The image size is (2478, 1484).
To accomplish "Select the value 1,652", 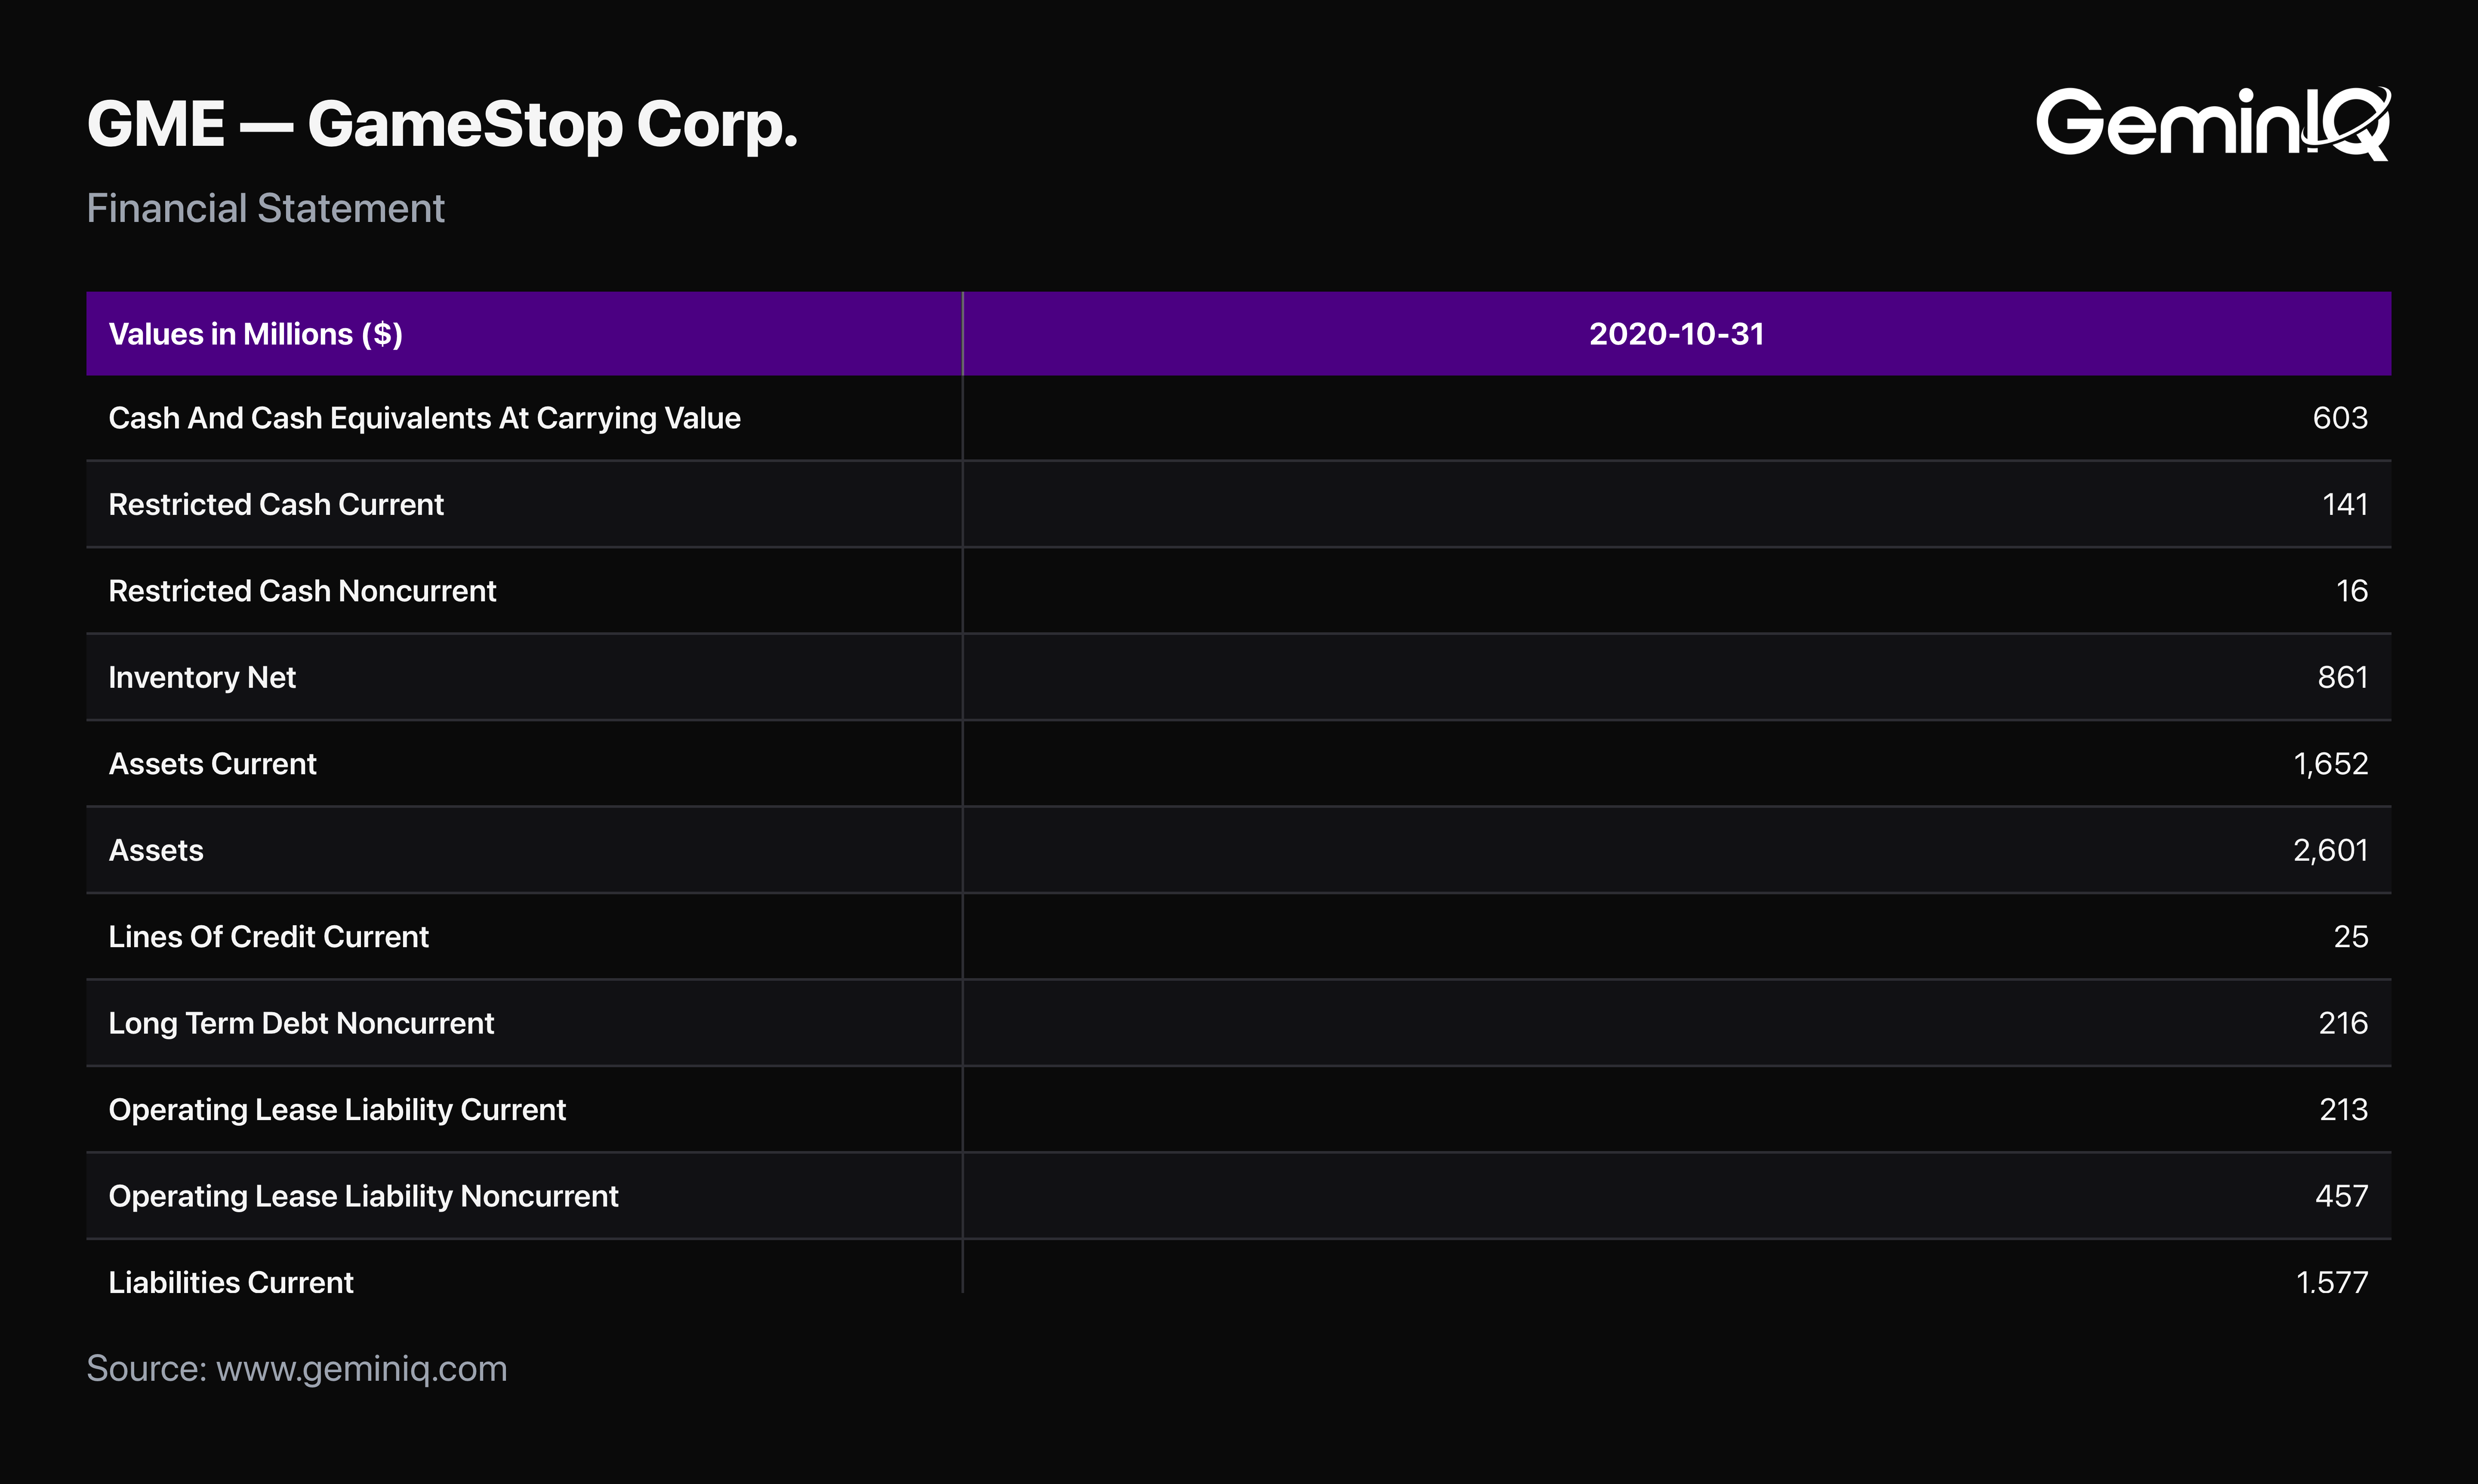I will click(x=2331, y=764).
